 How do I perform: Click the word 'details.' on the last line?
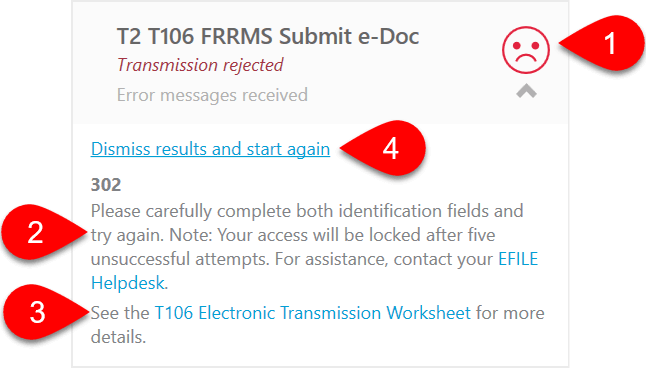point(119,337)
